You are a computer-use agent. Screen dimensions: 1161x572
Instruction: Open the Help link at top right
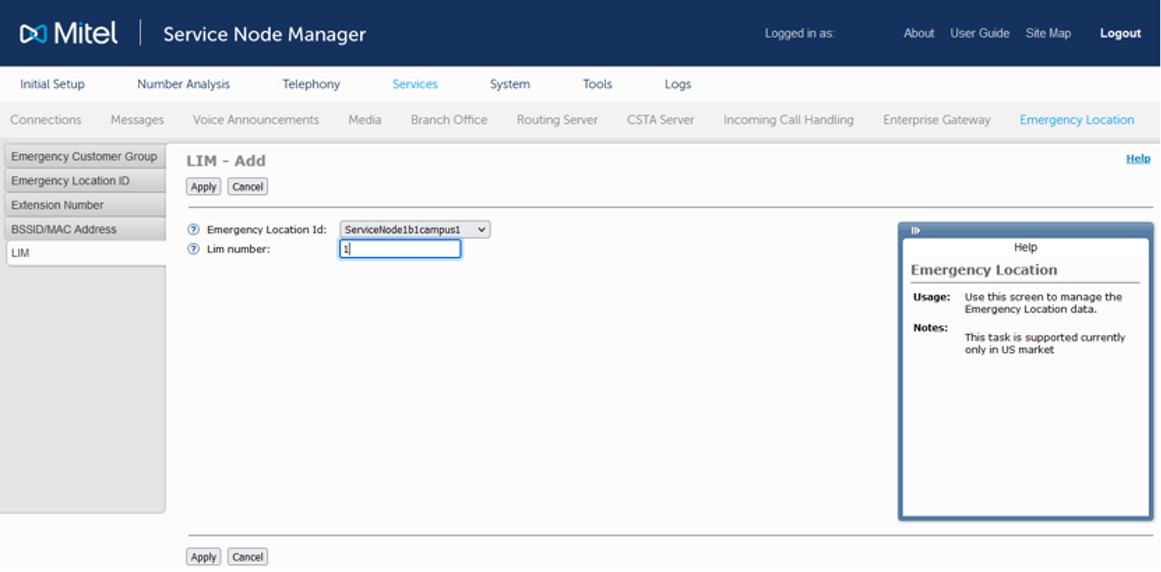tap(1137, 158)
